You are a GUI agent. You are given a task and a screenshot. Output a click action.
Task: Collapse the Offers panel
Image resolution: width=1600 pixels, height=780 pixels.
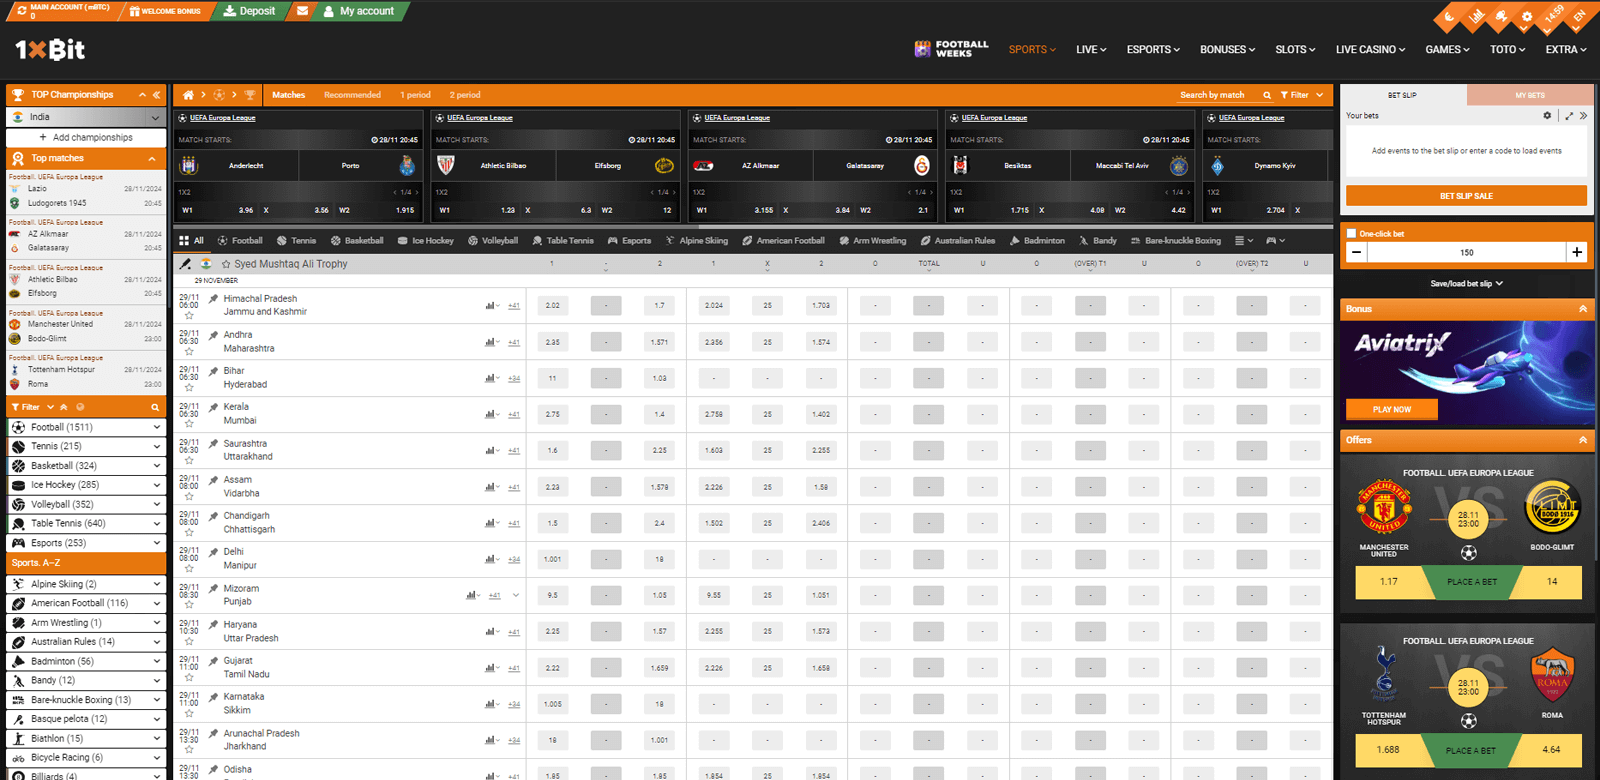pos(1583,440)
